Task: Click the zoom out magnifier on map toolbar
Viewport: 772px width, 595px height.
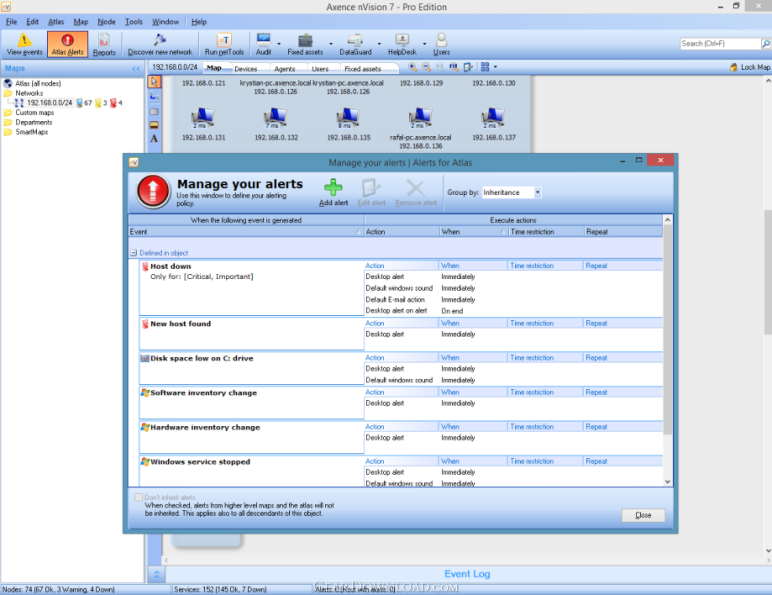Action: click(426, 67)
